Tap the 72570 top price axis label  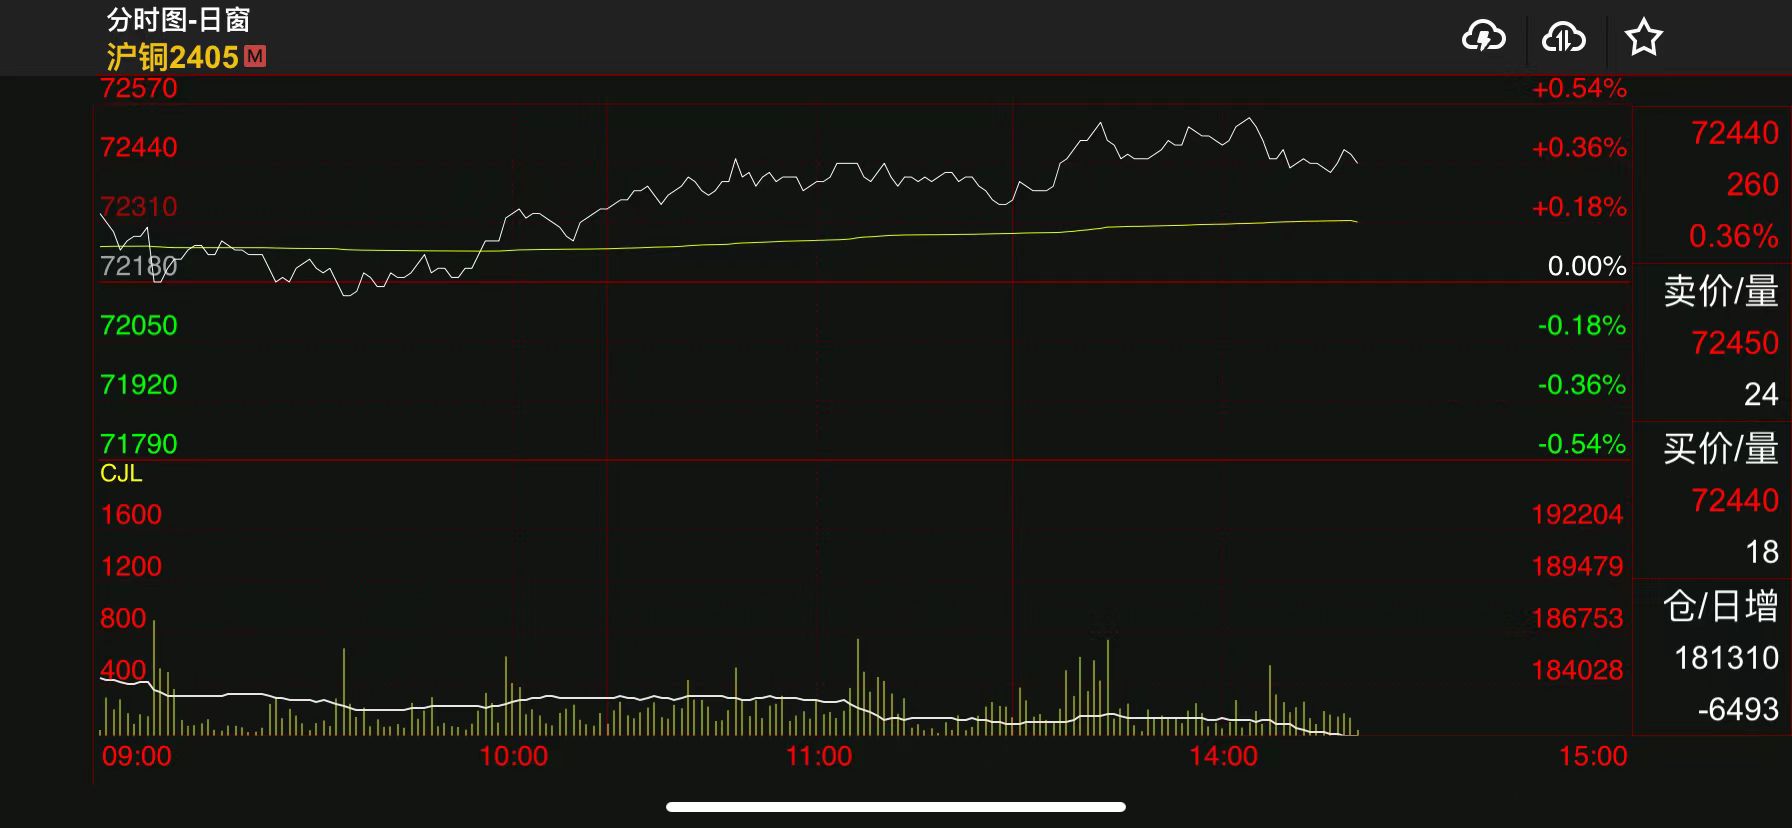139,88
